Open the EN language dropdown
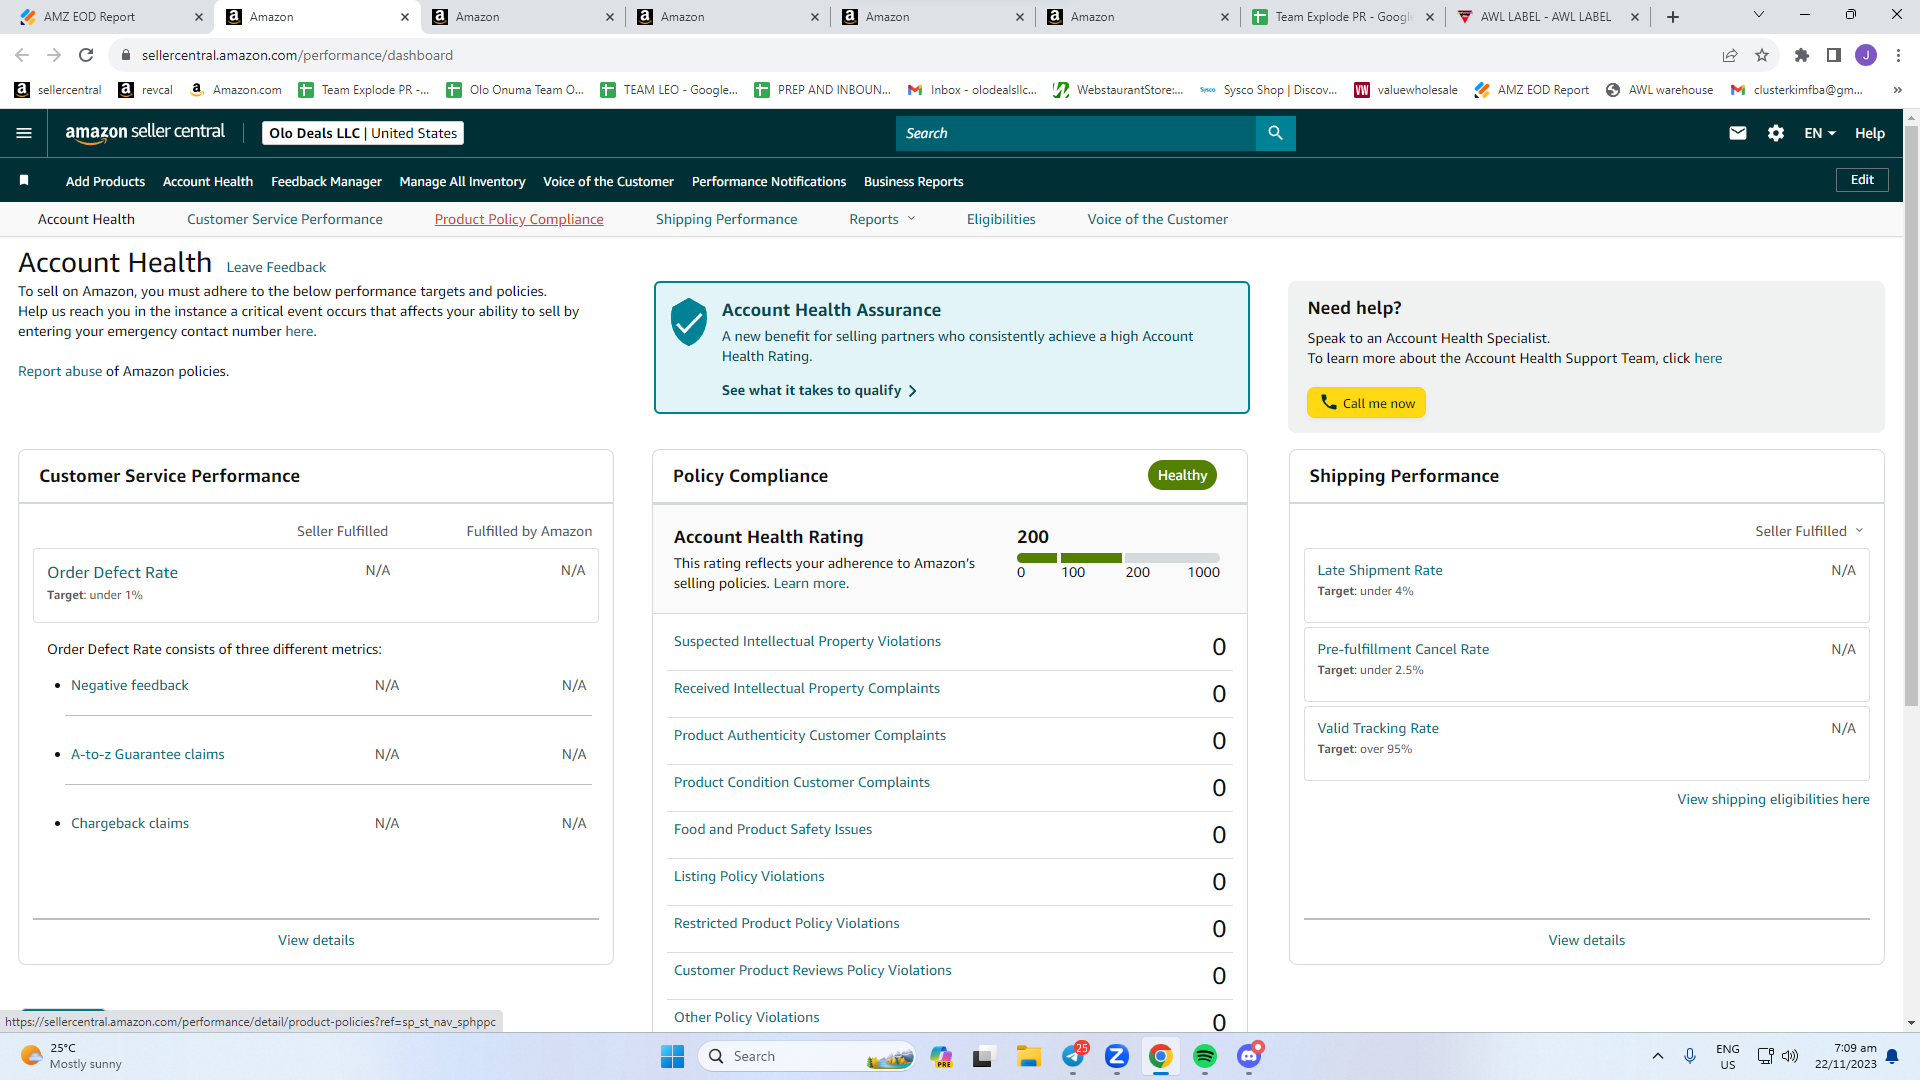1920x1080 pixels. click(1820, 133)
